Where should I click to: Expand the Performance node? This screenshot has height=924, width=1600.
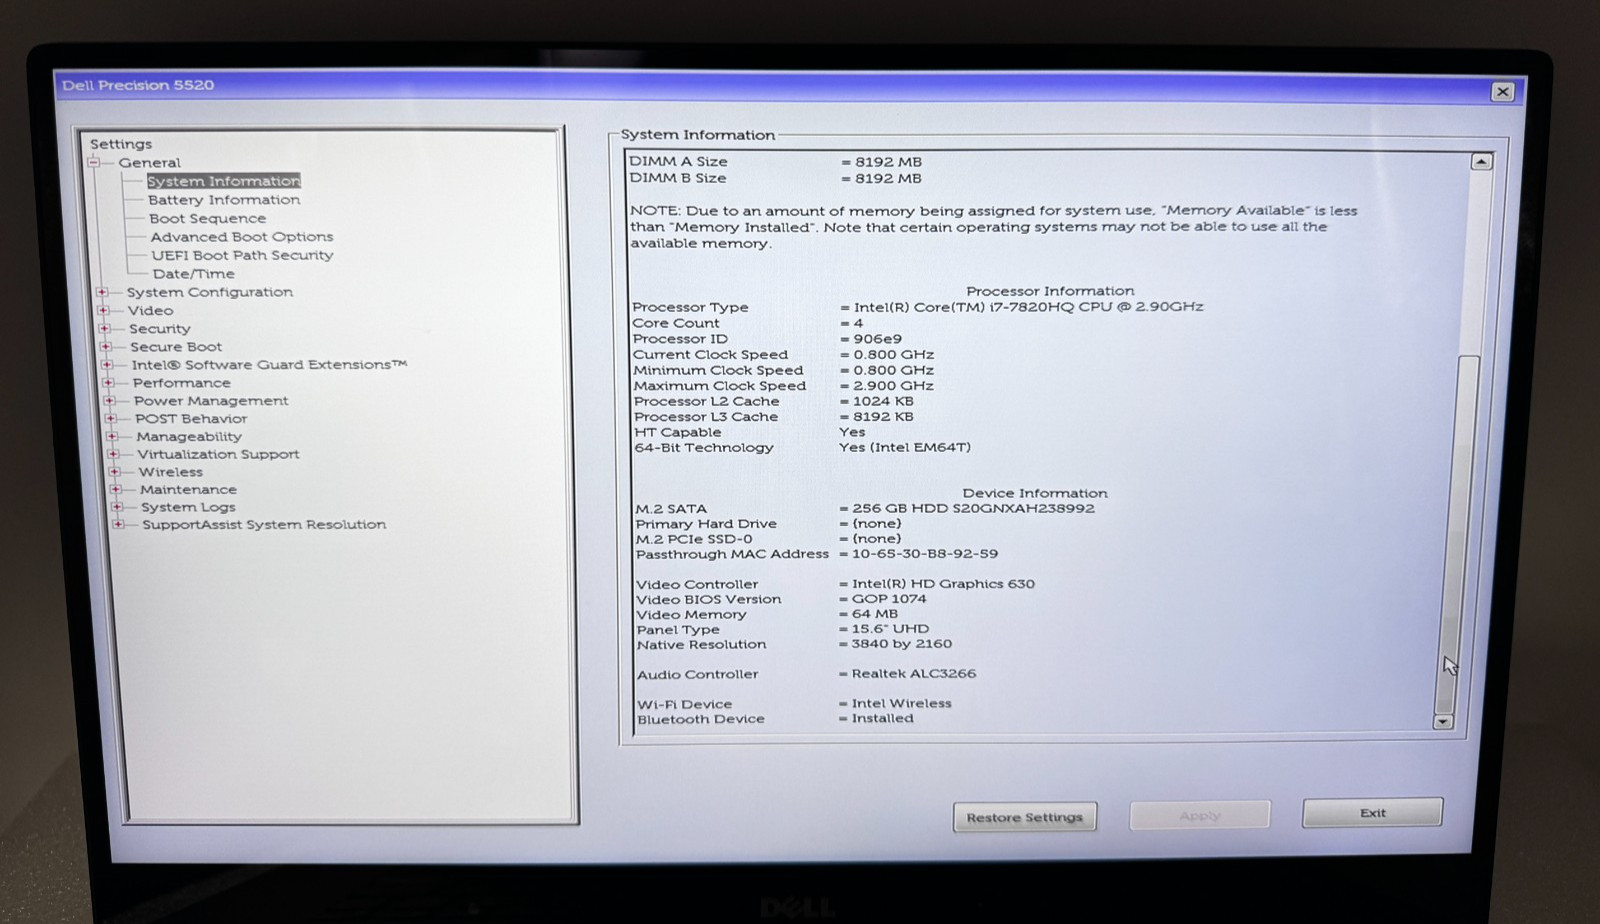[x=108, y=383]
